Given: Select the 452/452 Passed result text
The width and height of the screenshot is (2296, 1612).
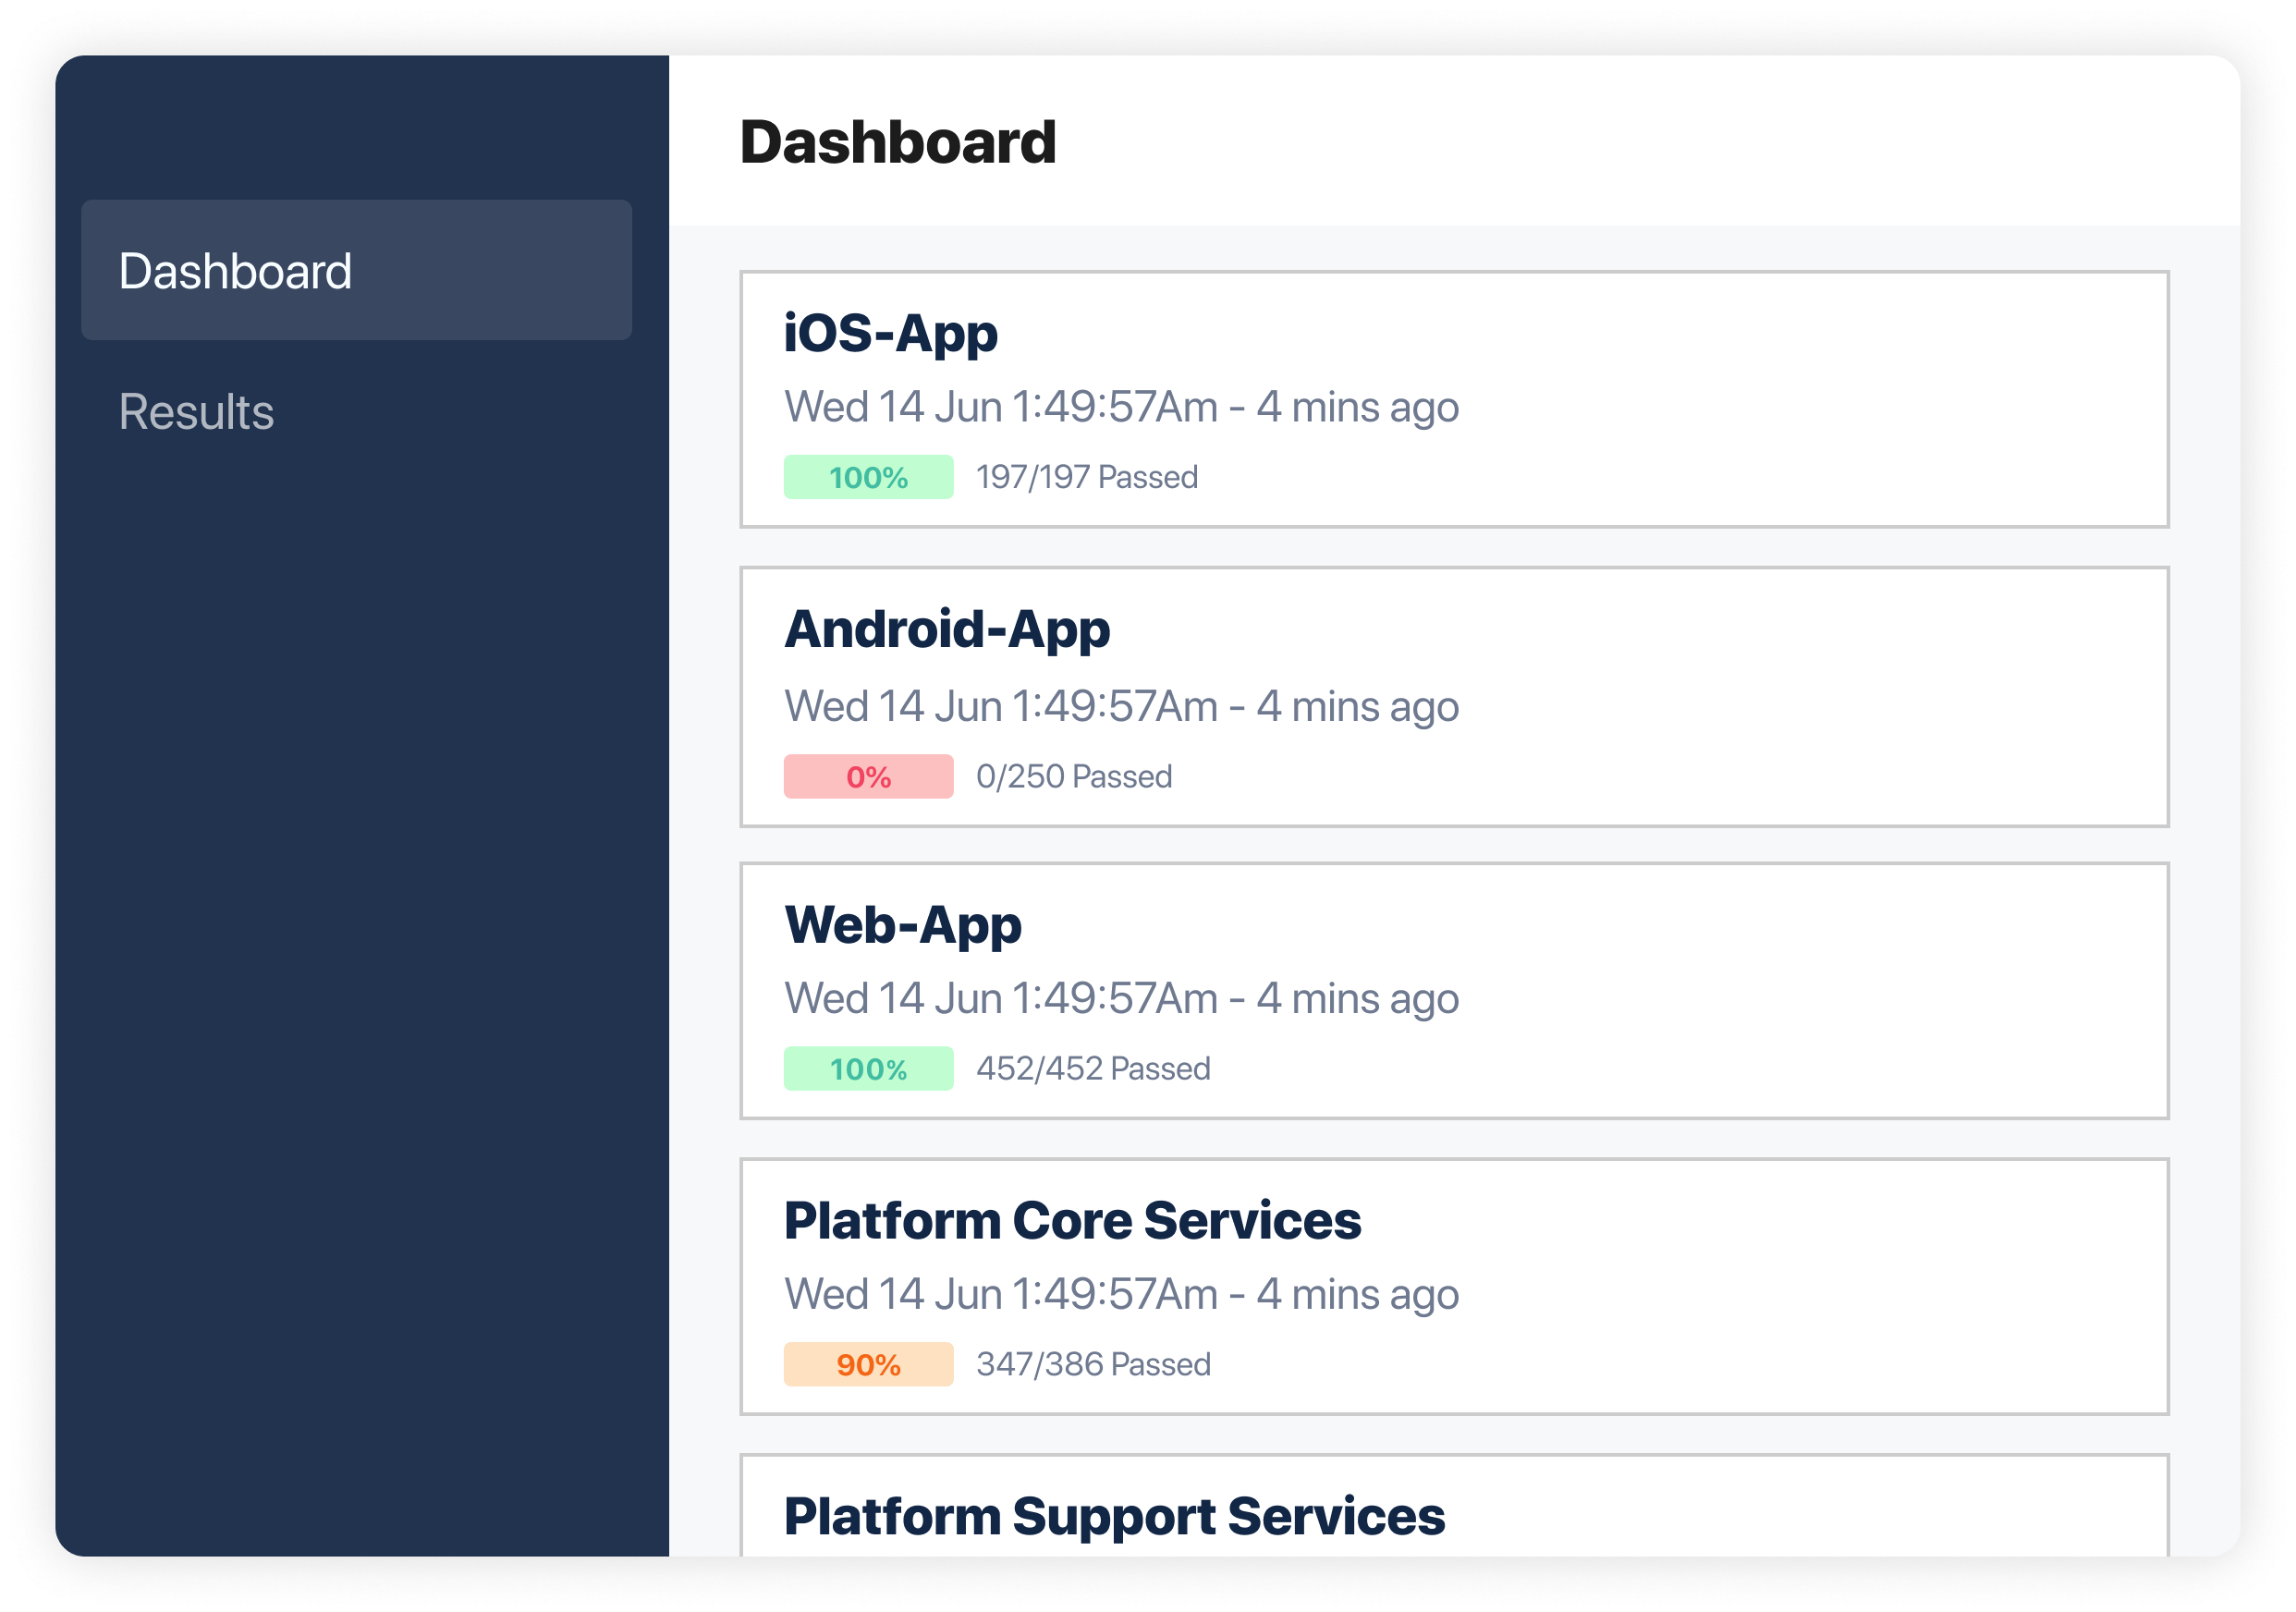Looking at the screenshot, I should [x=1093, y=1068].
